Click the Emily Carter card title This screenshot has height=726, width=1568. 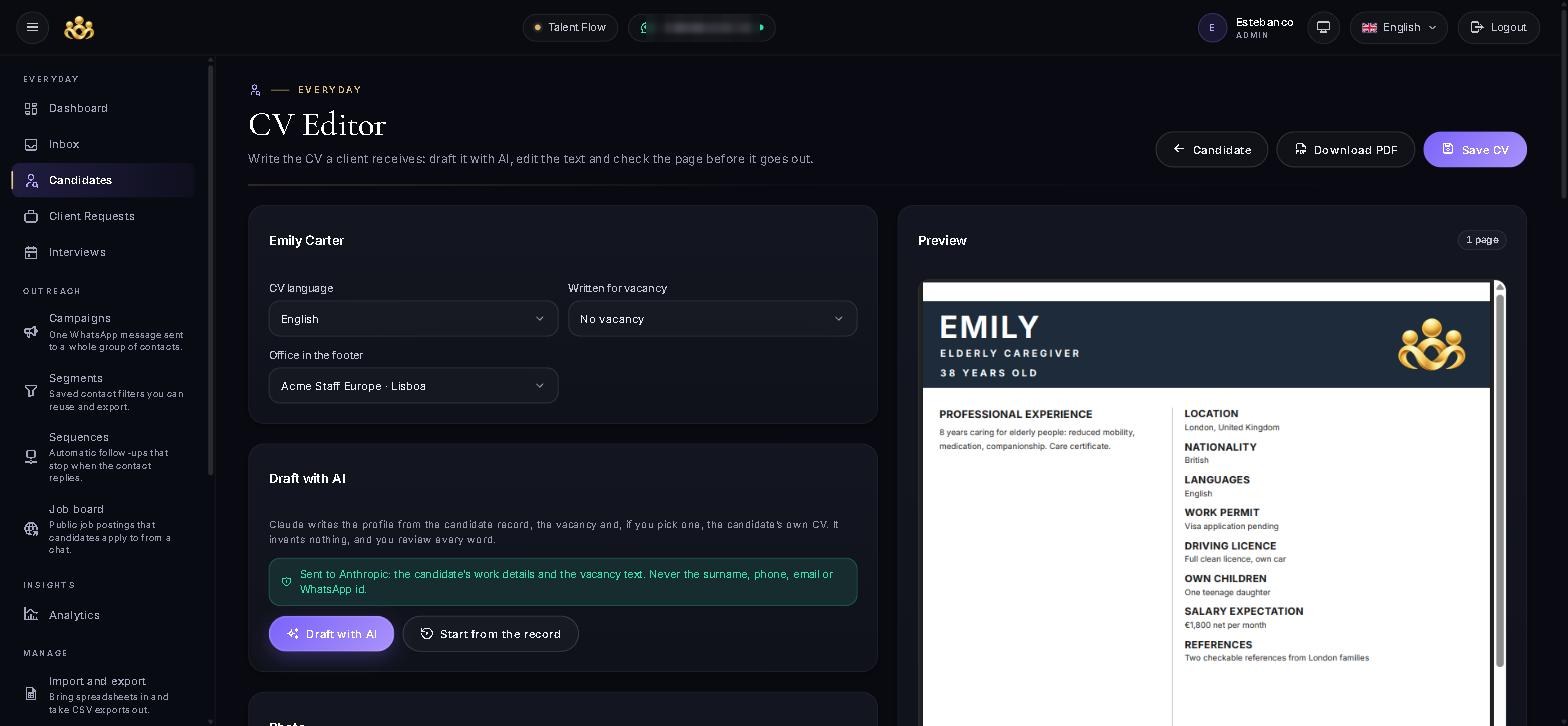[x=306, y=241]
